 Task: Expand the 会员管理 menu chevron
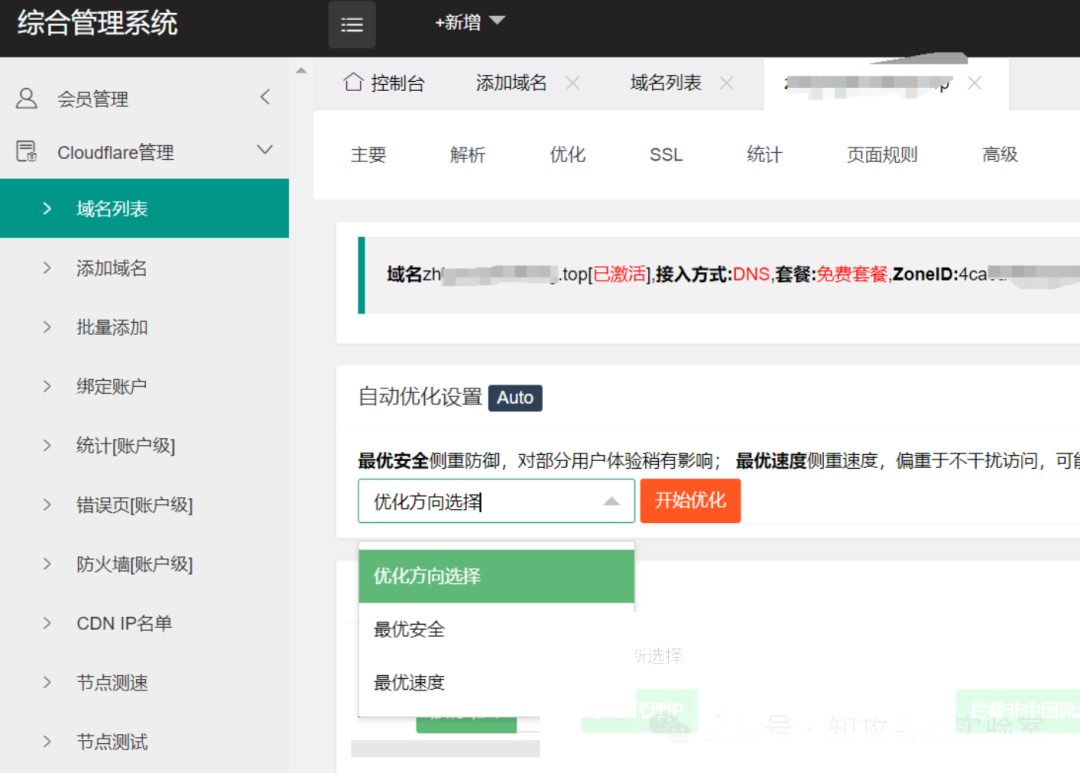coord(265,97)
